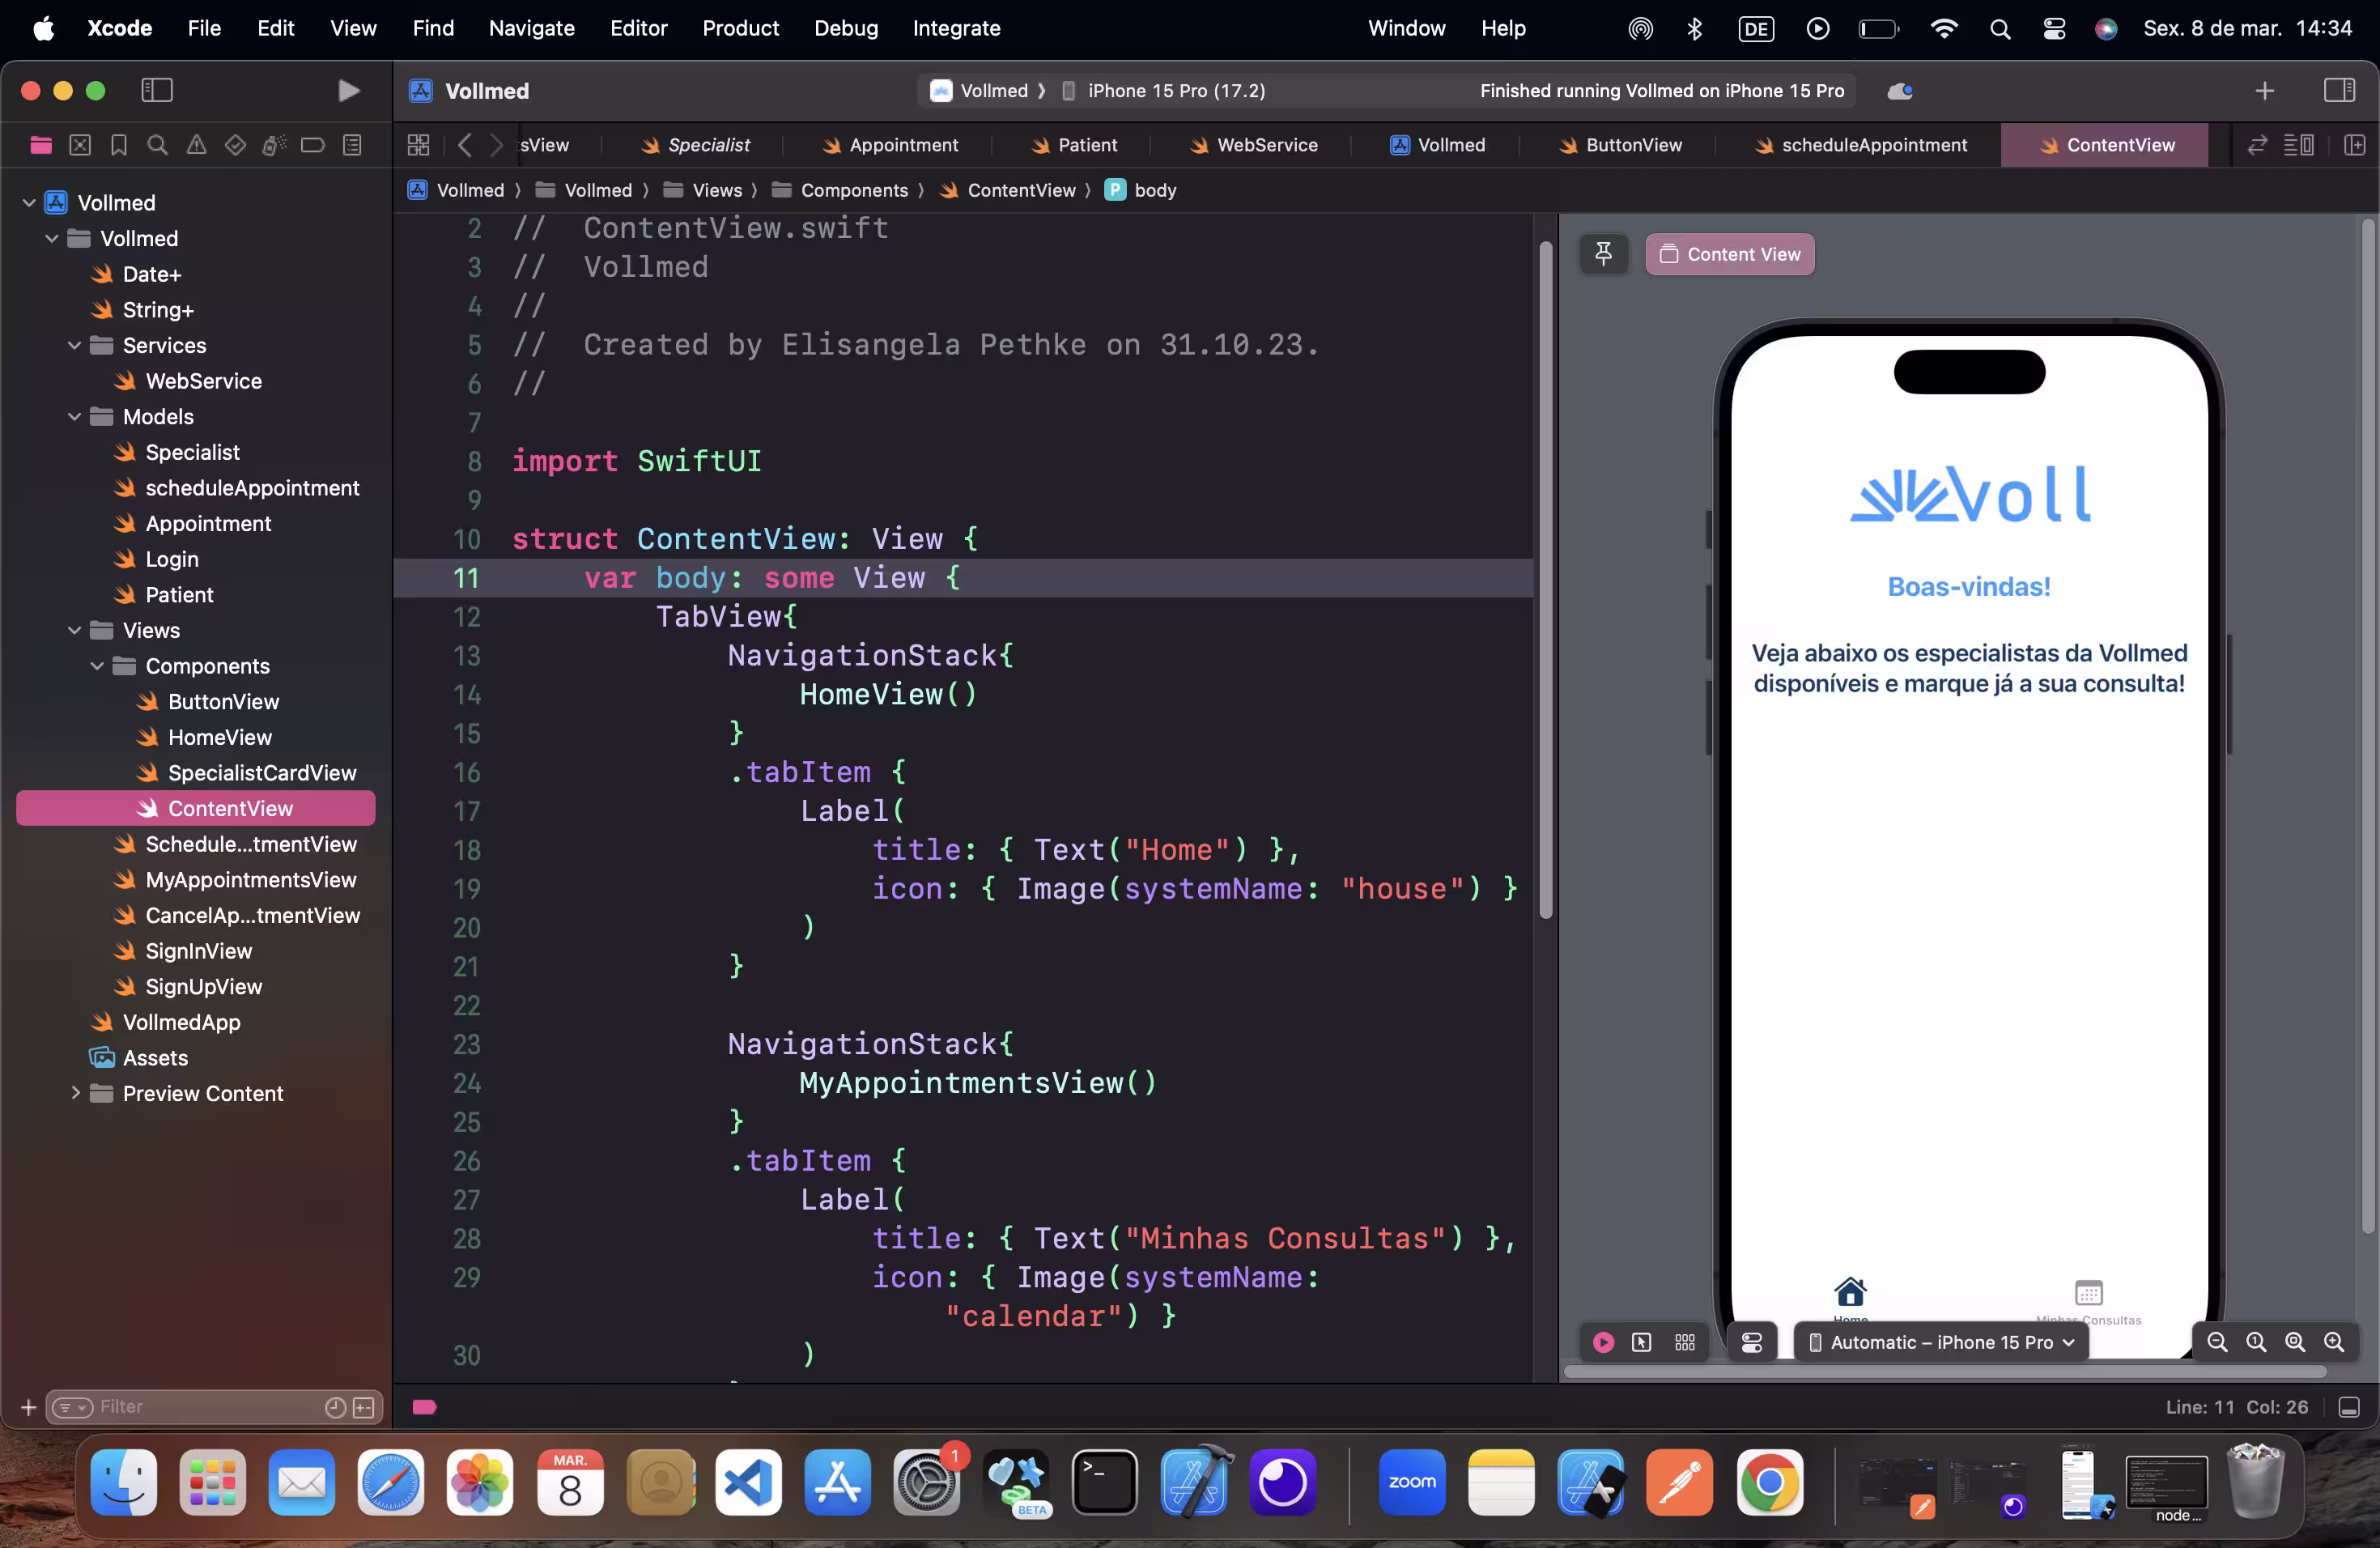Open preview Device Settings button
The width and height of the screenshot is (2380, 1548).
point(1752,1342)
